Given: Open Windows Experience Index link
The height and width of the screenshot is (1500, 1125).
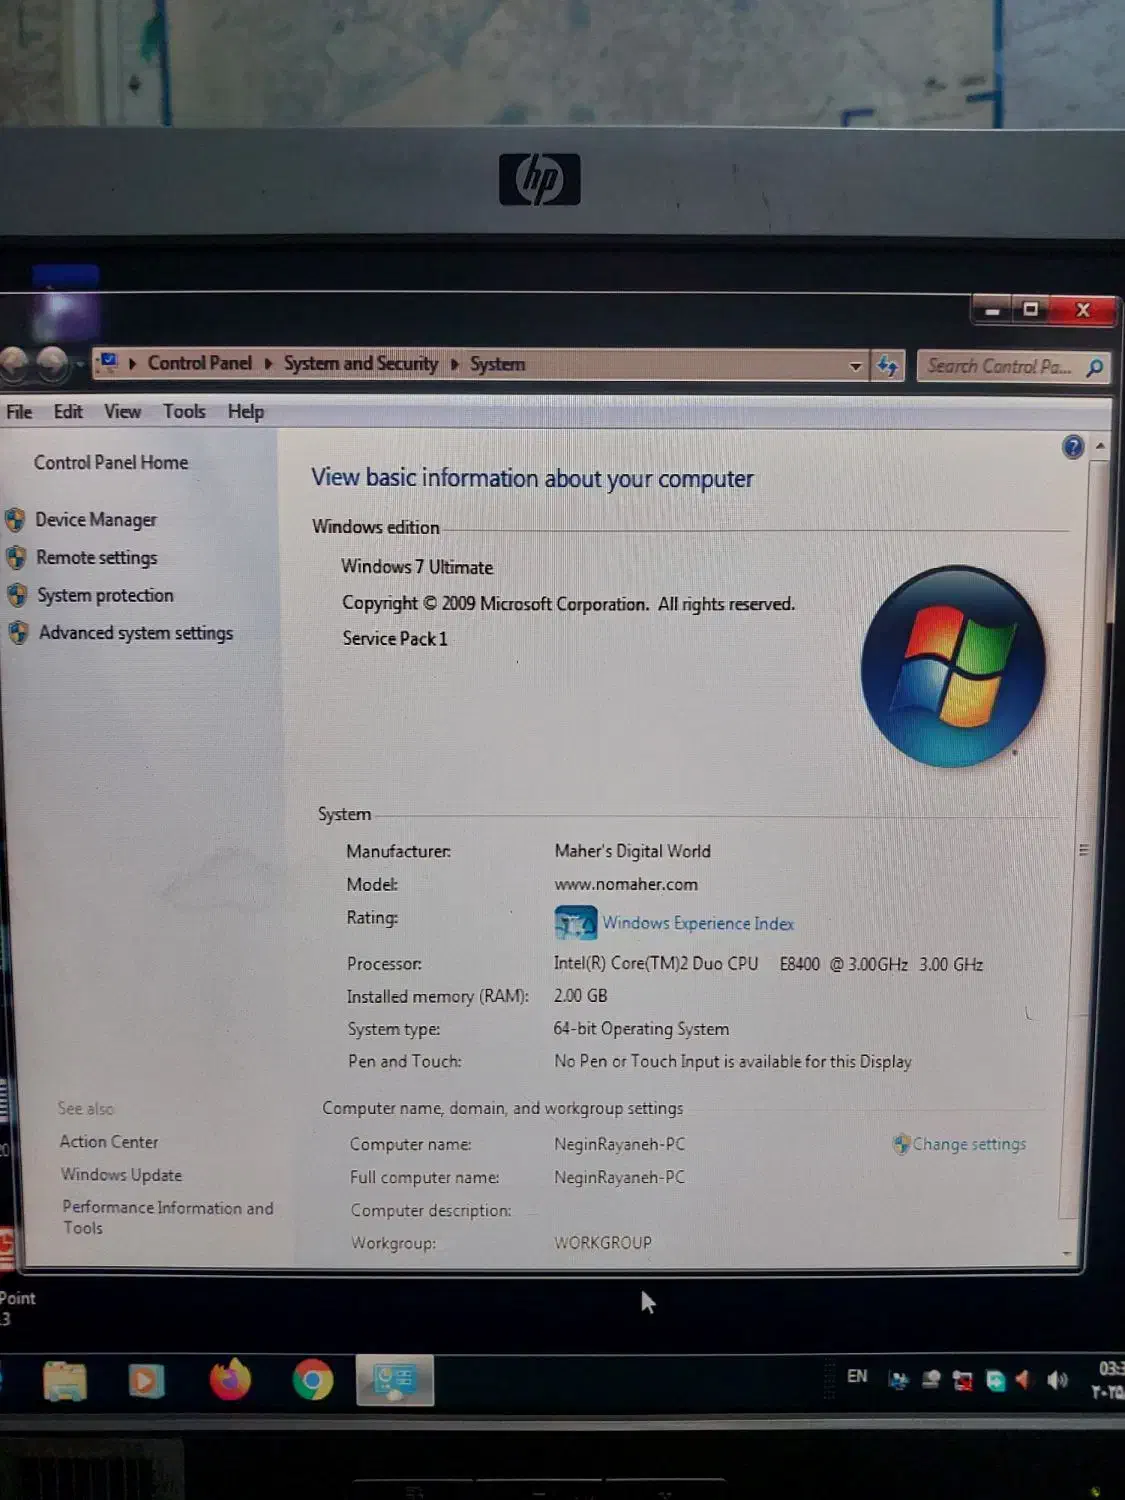Looking at the screenshot, I should (698, 923).
